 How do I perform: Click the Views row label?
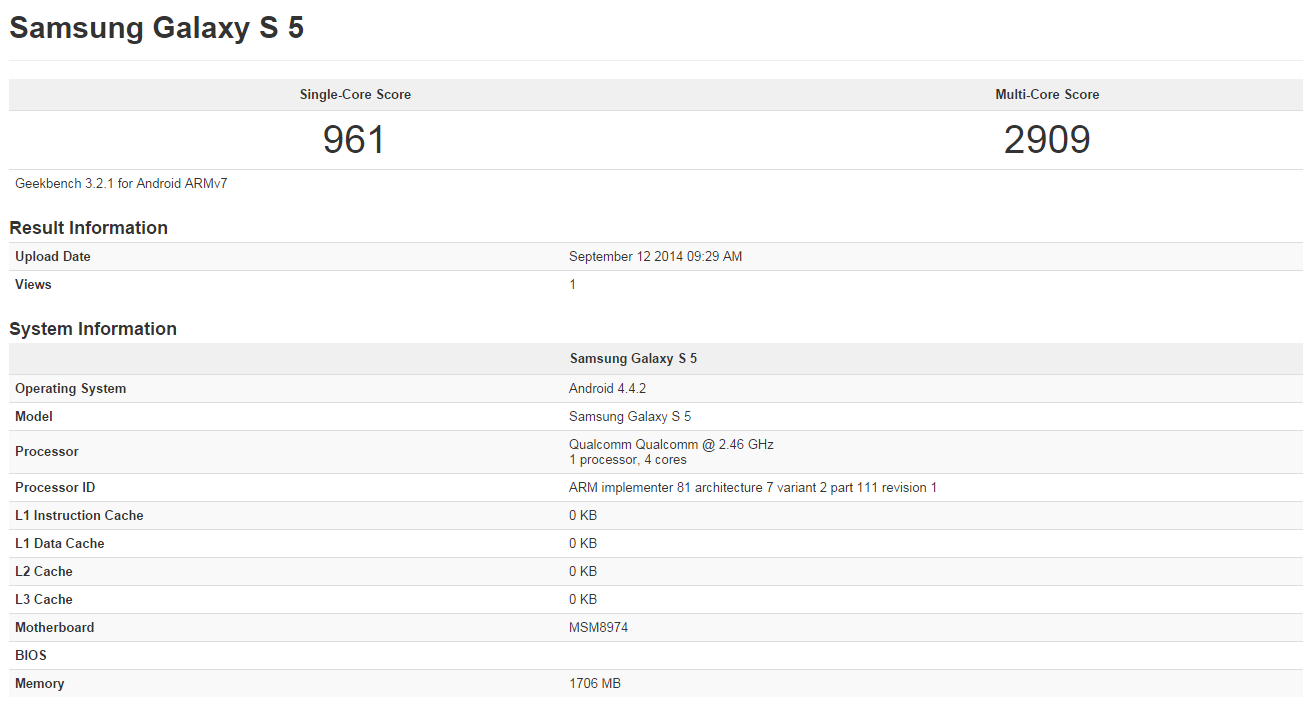tap(33, 285)
